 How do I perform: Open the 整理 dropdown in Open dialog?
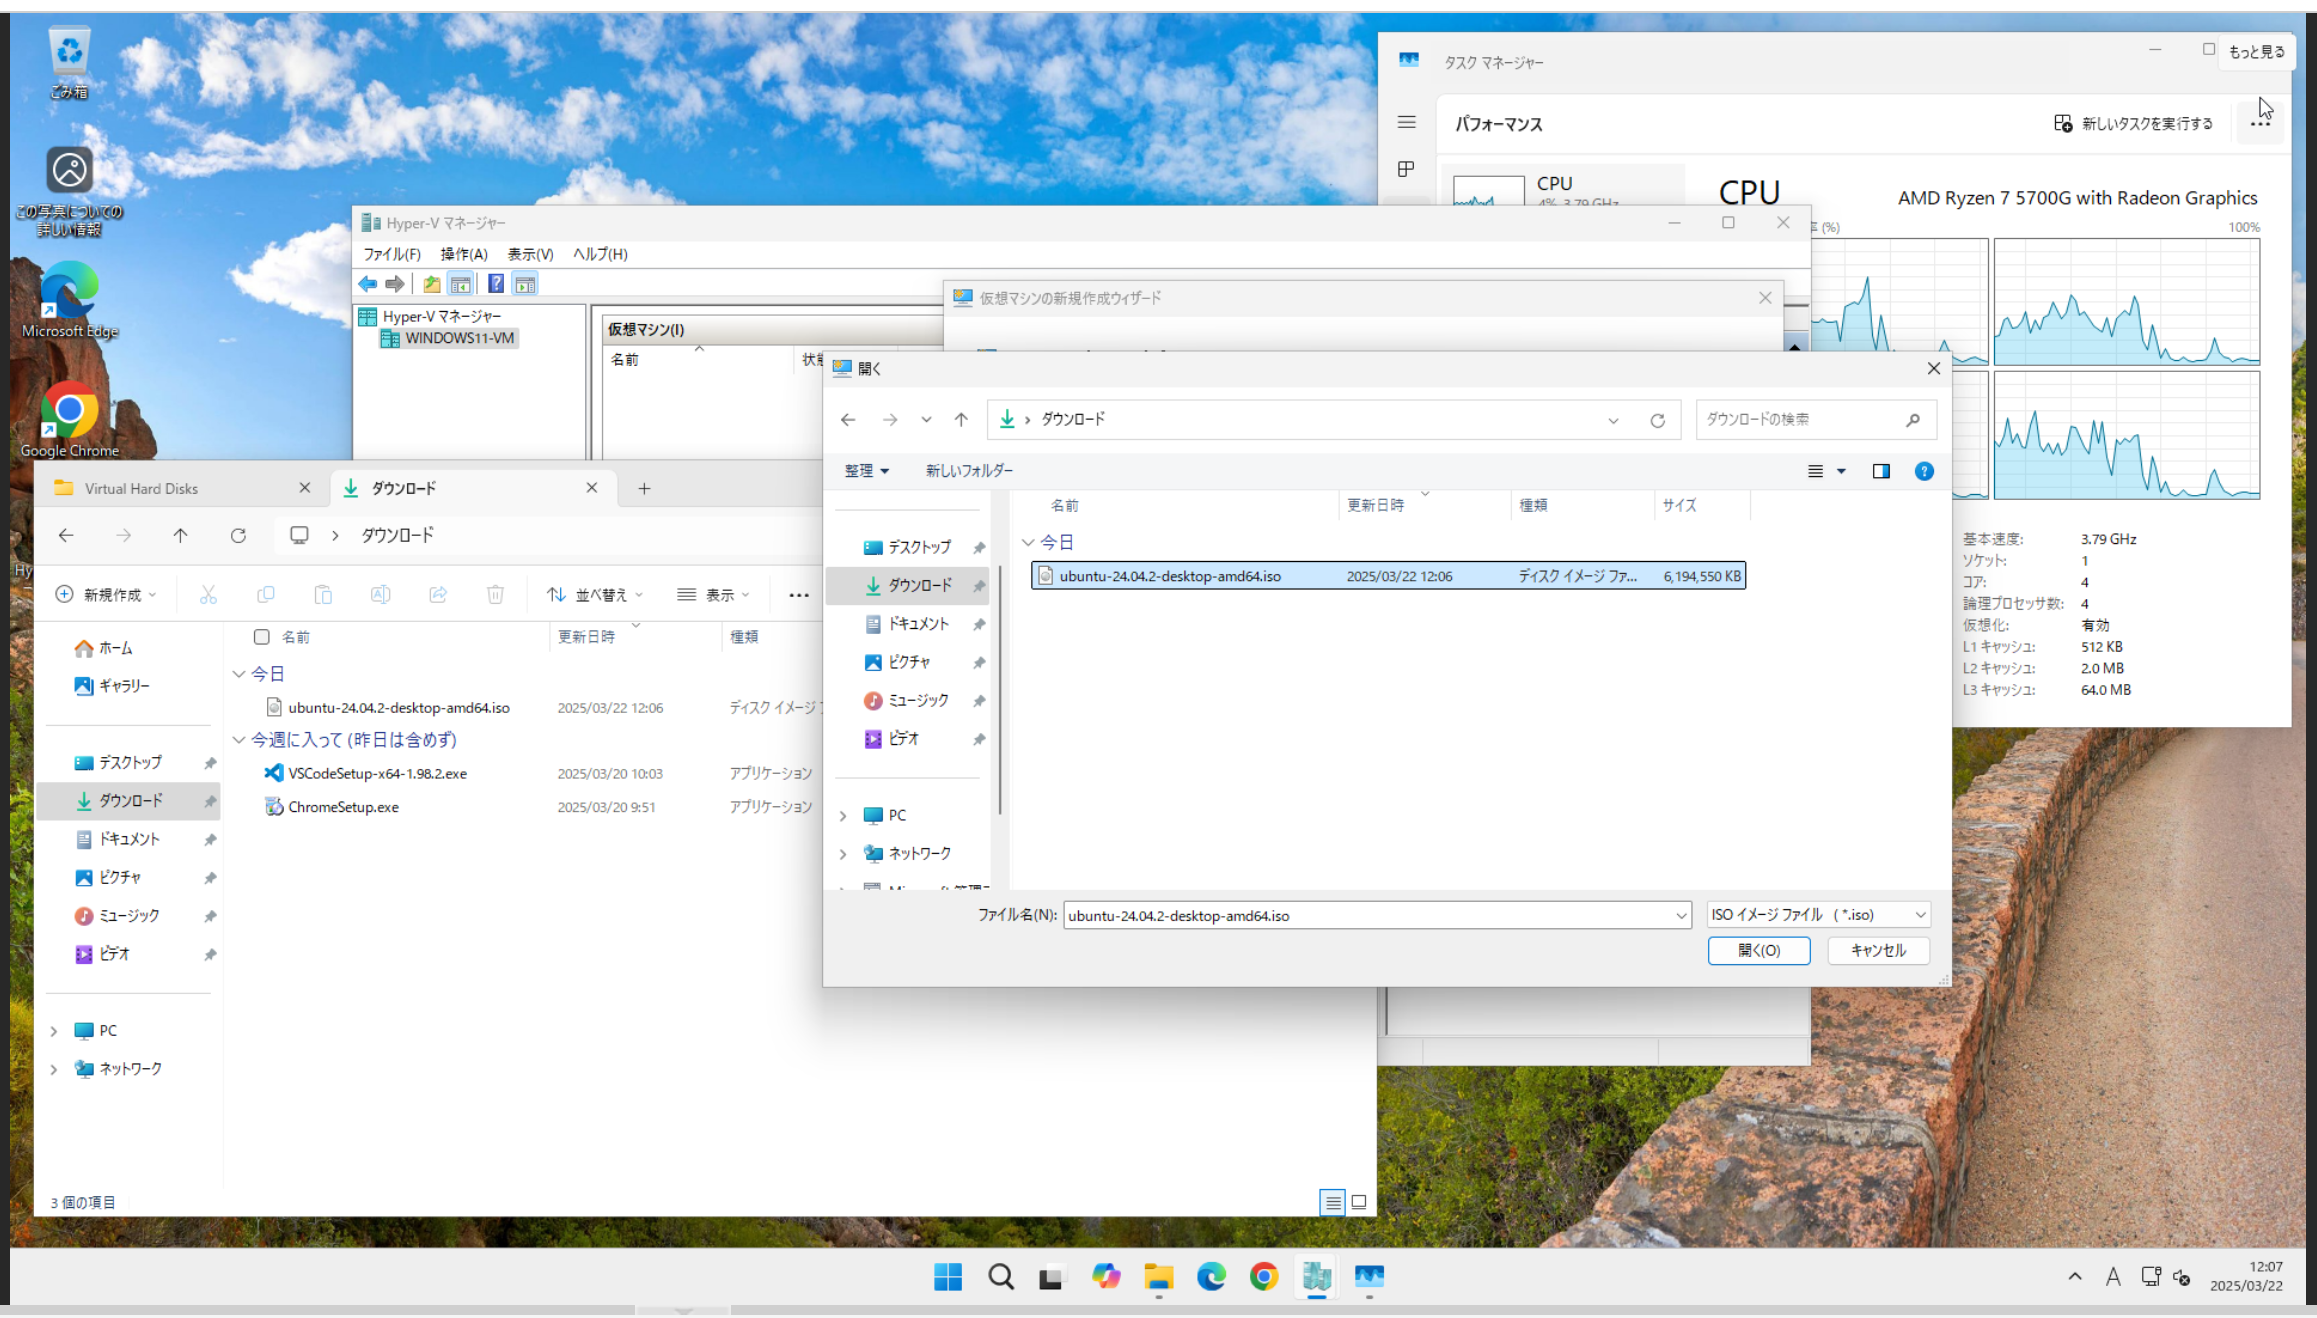point(866,471)
